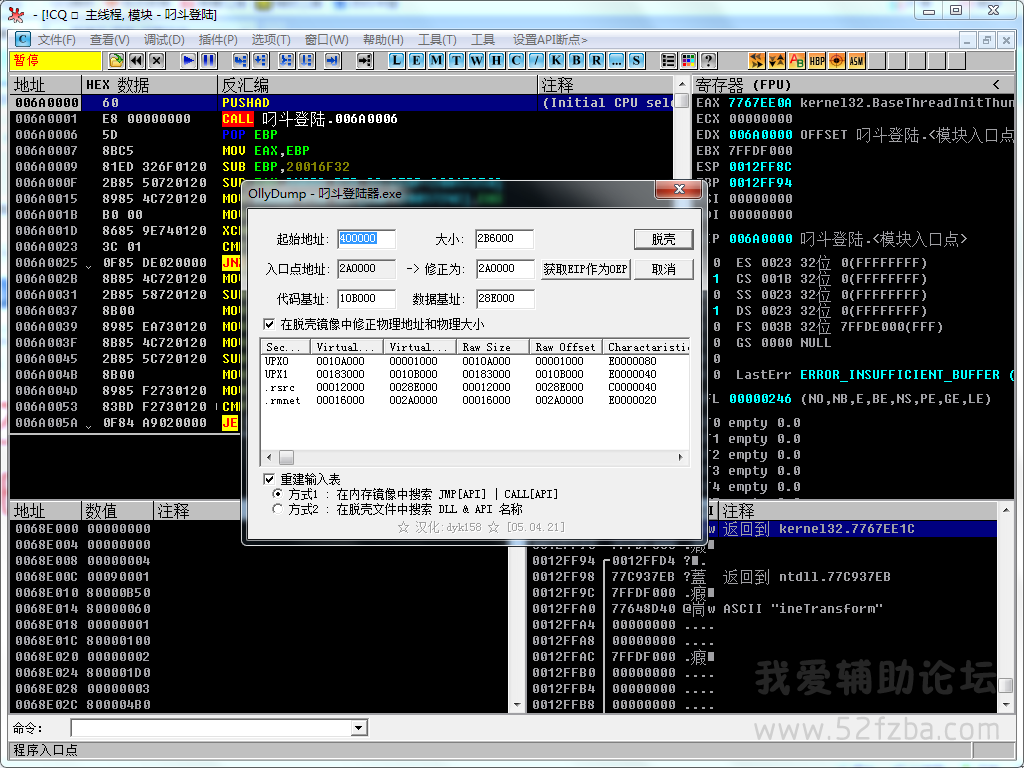Image resolution: width=1024 pixels, height=768 pixels.
Task: Open the 查看(V) menu
Action: 110,40
